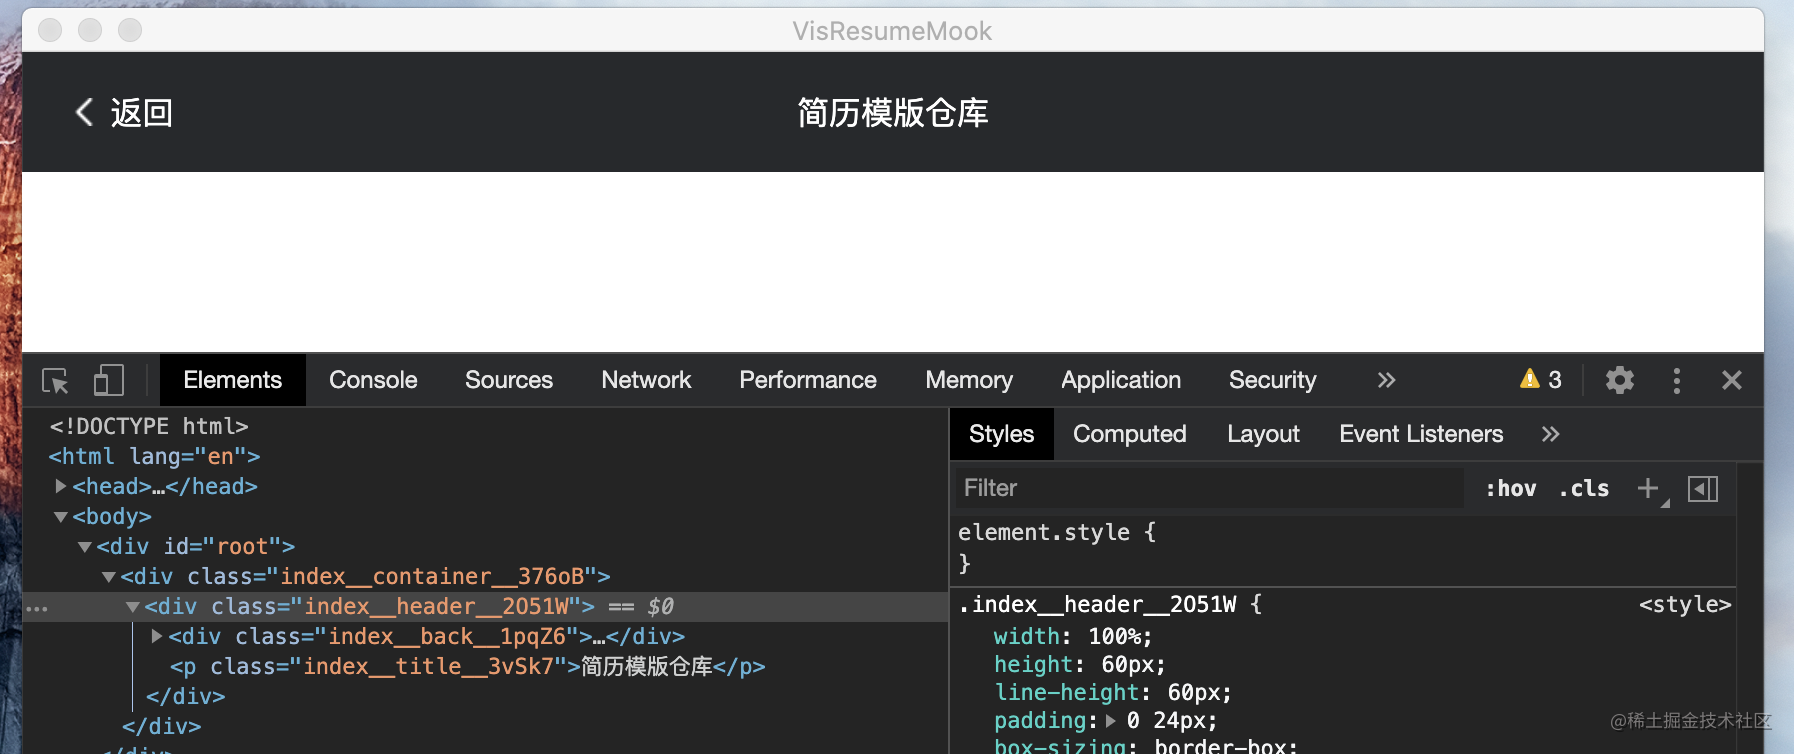This screenshot has width=1794, height=754.
Task: Open the Network tab
Action: 646,380
